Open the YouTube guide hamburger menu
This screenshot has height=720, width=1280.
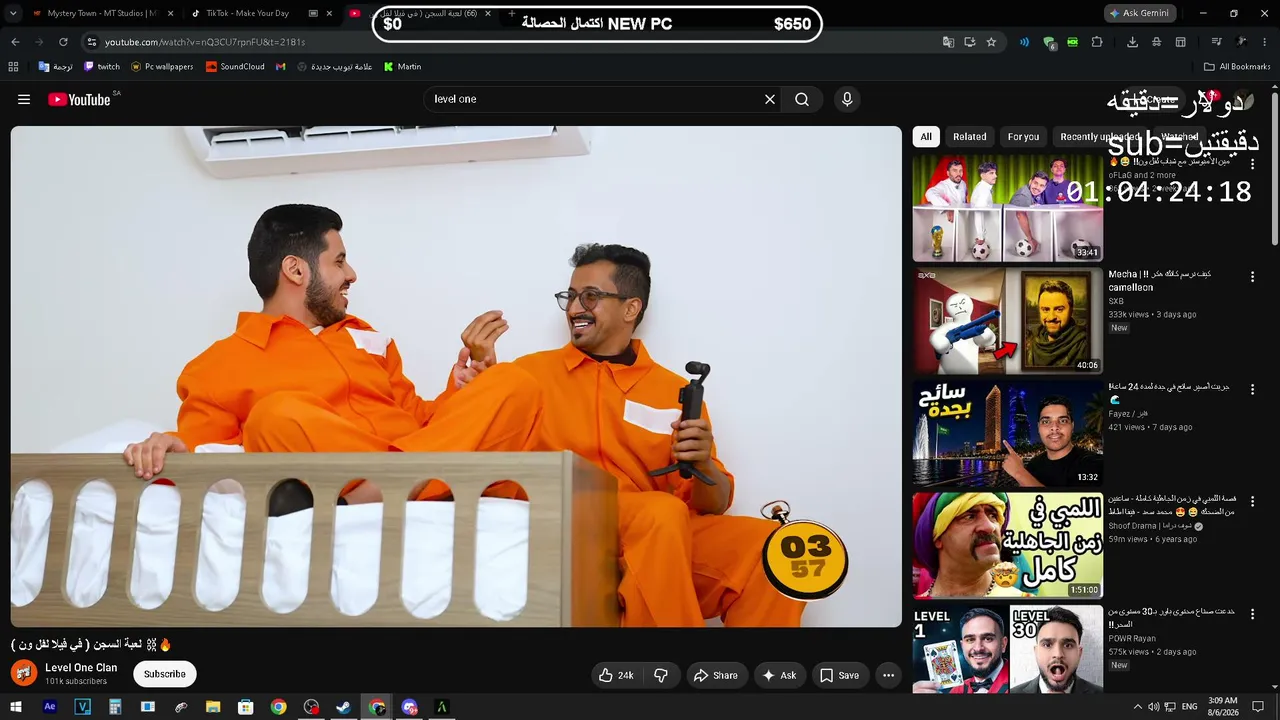pos(24,99)
